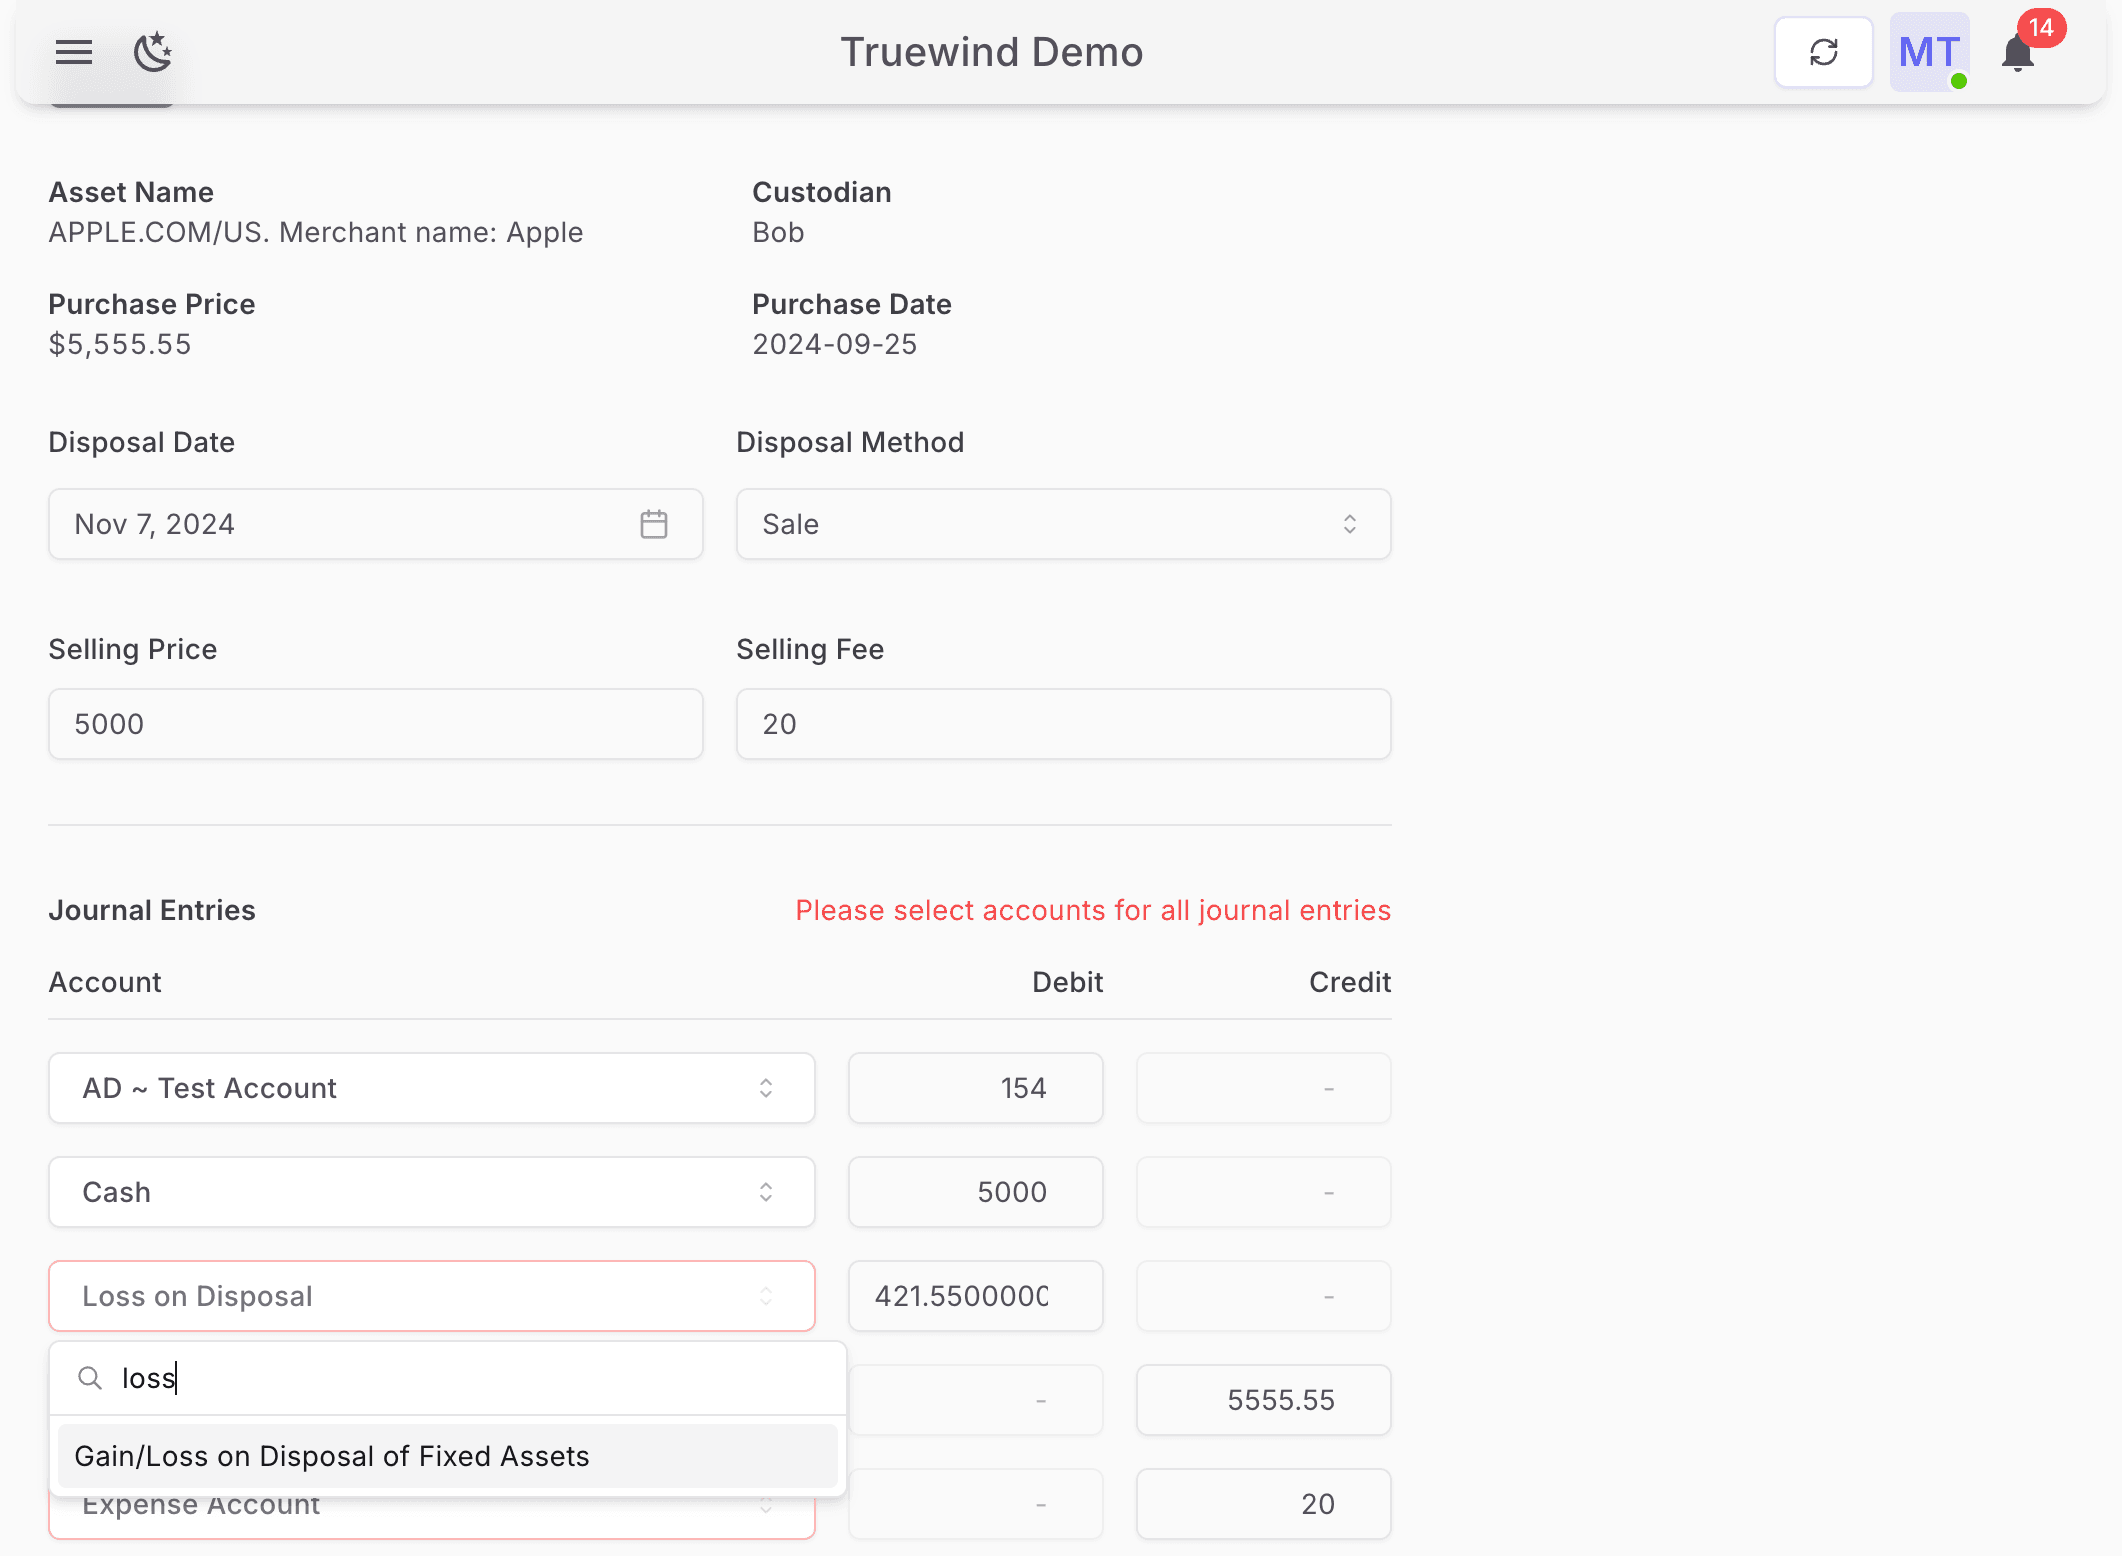Open the hamburger navigation menu

tap(72, 52)
